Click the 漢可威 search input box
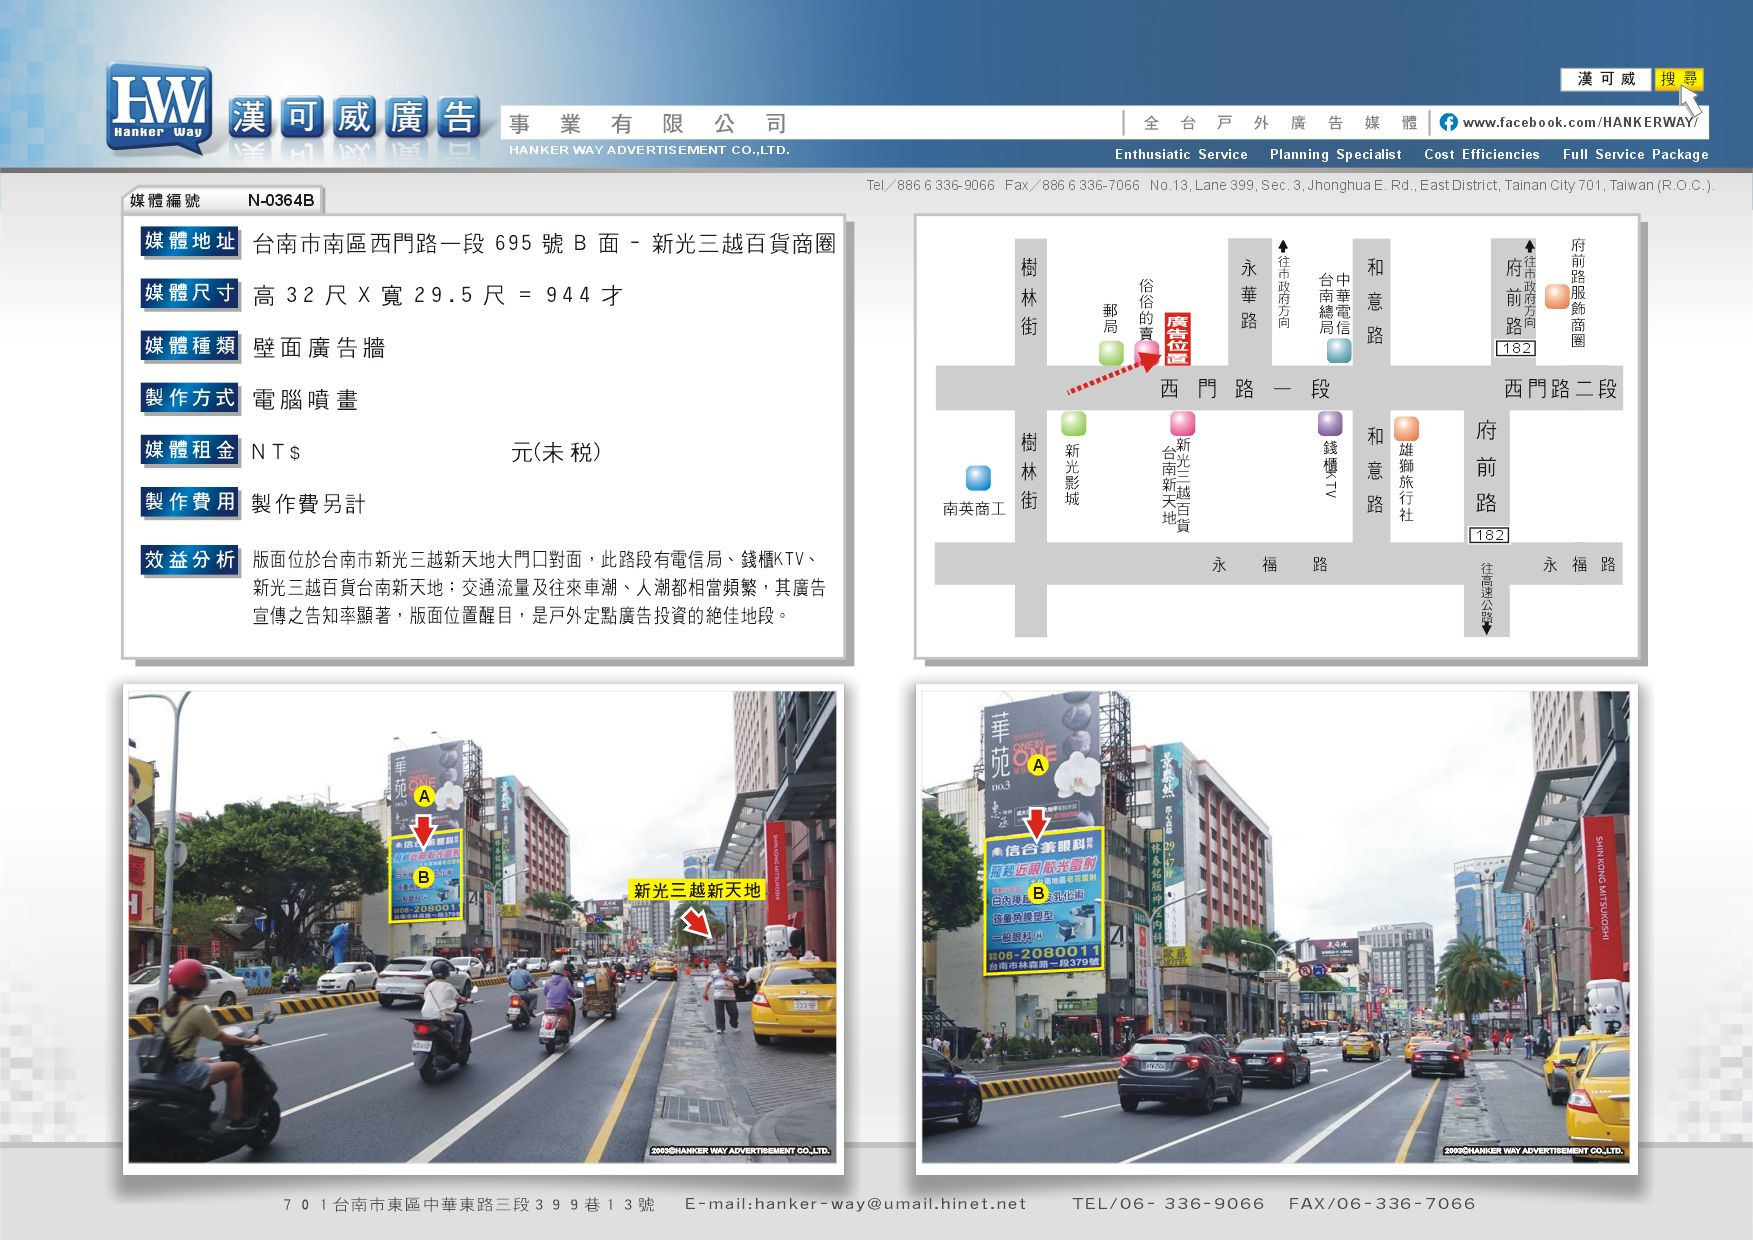Screen dimensions: 1753x1240 tap(1606, 79)
